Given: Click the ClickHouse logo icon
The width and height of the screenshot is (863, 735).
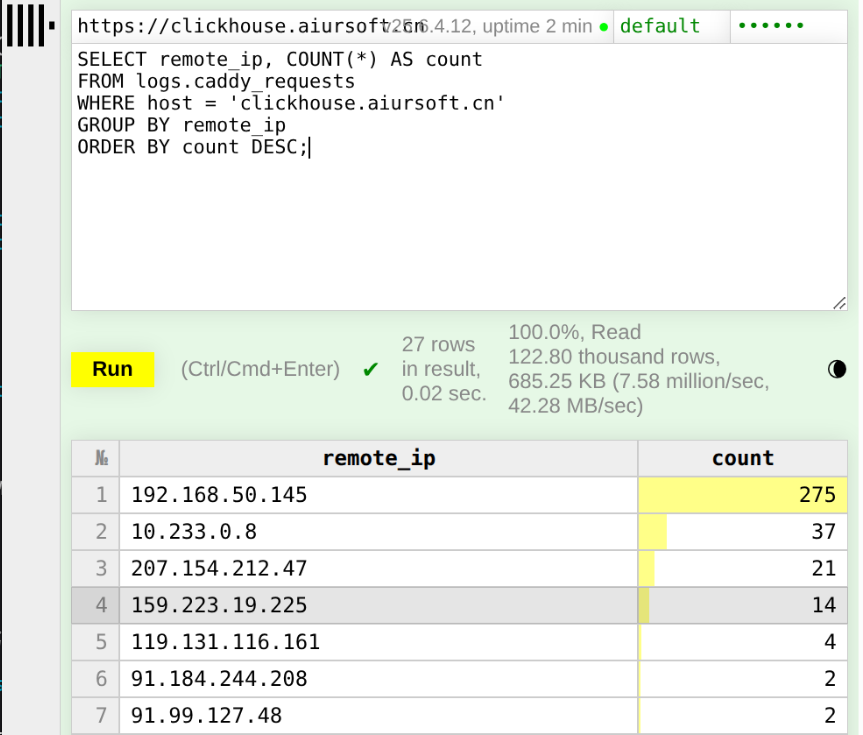Looking at the screenshot, I should pos(28,25).
